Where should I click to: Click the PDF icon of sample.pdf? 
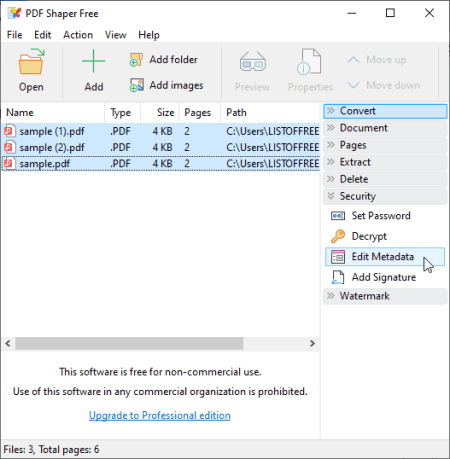pos(10,163)
